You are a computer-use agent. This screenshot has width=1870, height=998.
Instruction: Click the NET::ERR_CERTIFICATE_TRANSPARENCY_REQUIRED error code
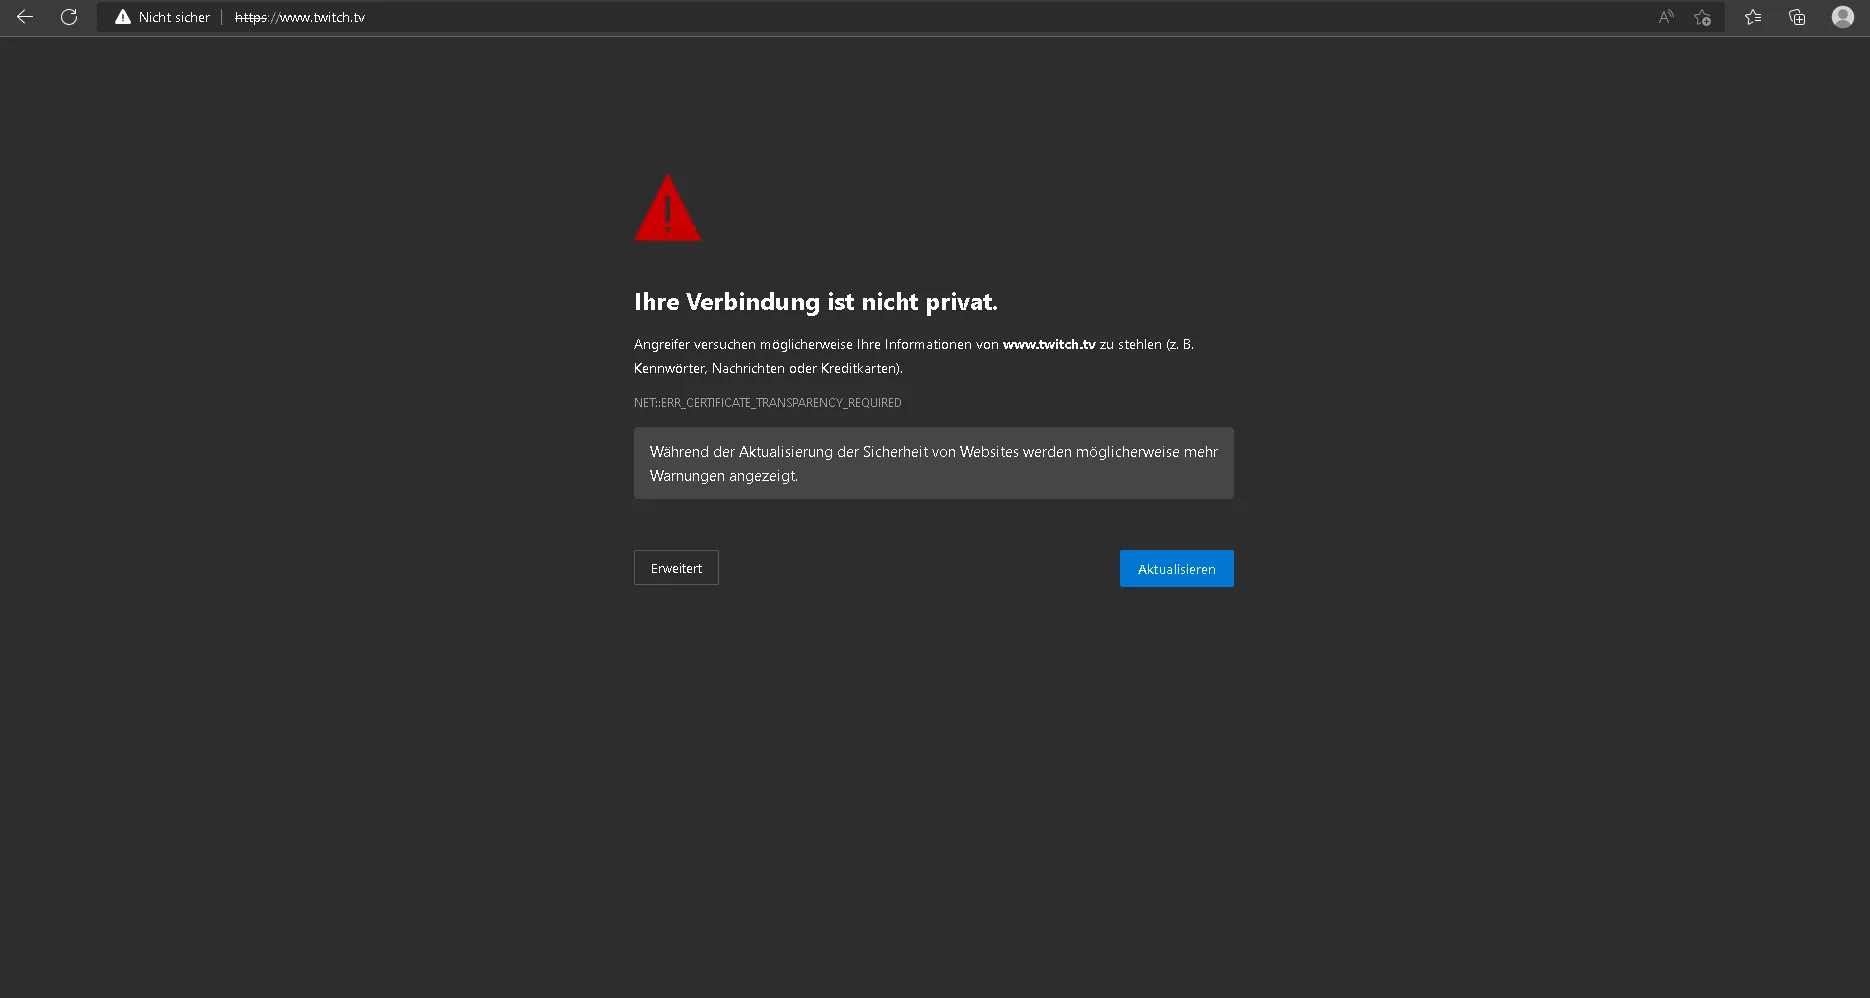[767, 403]
